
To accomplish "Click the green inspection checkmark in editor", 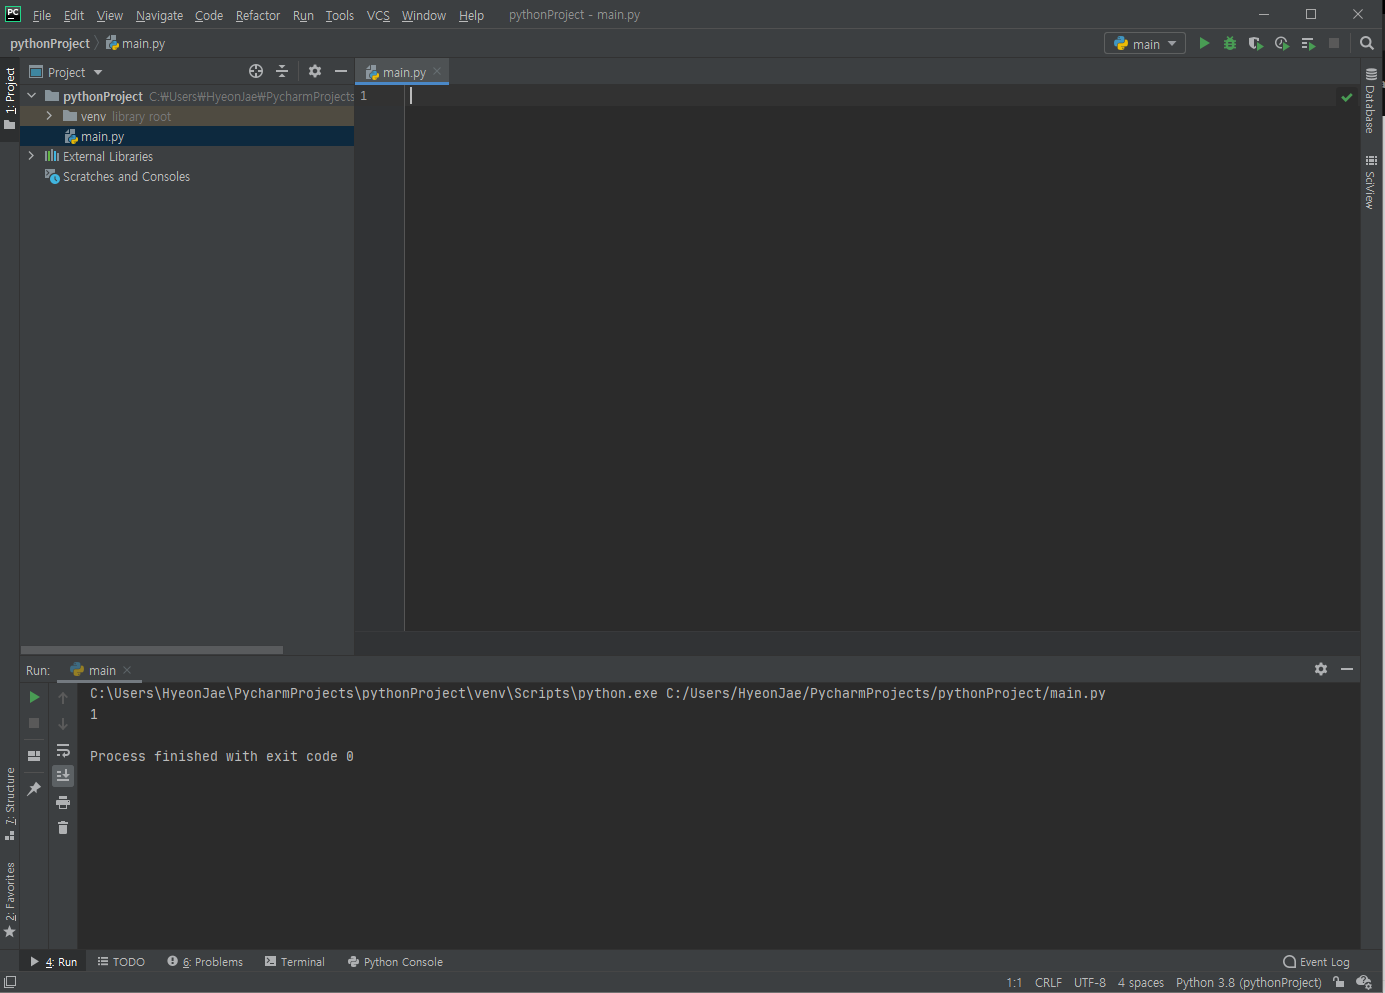I will click(1347, 97).
